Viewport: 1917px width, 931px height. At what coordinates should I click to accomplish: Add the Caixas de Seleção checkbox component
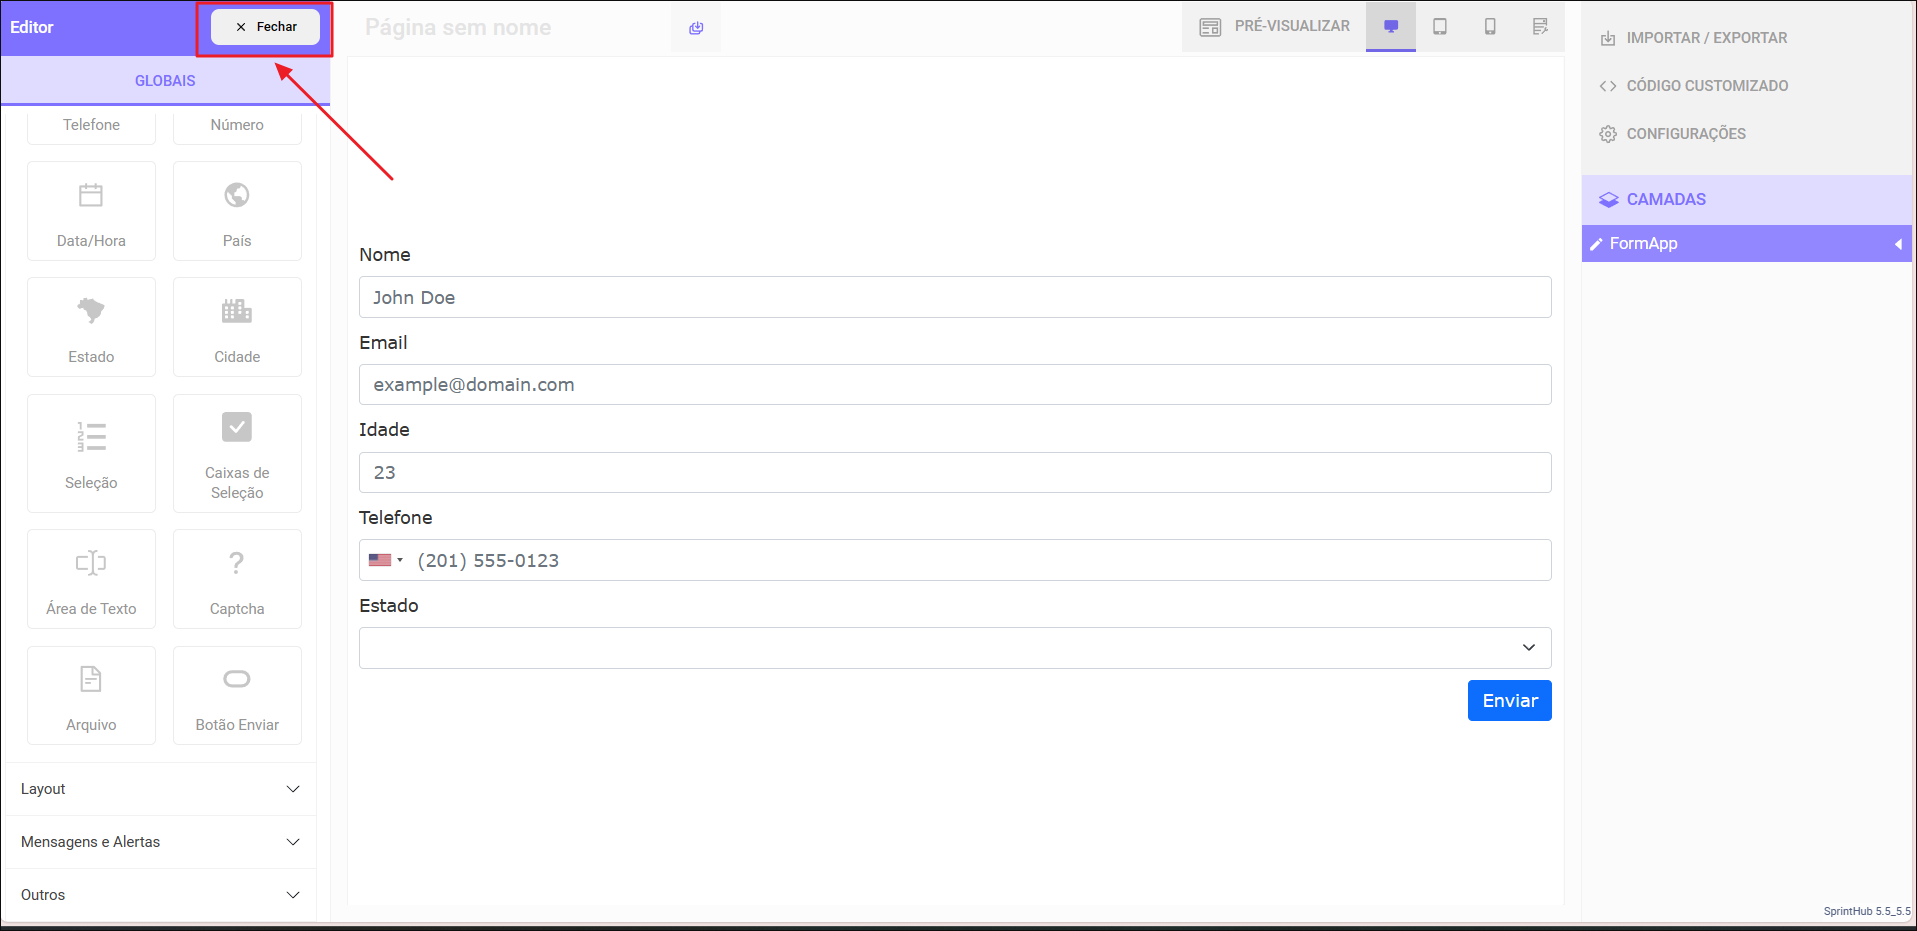(x=237, y=453)
